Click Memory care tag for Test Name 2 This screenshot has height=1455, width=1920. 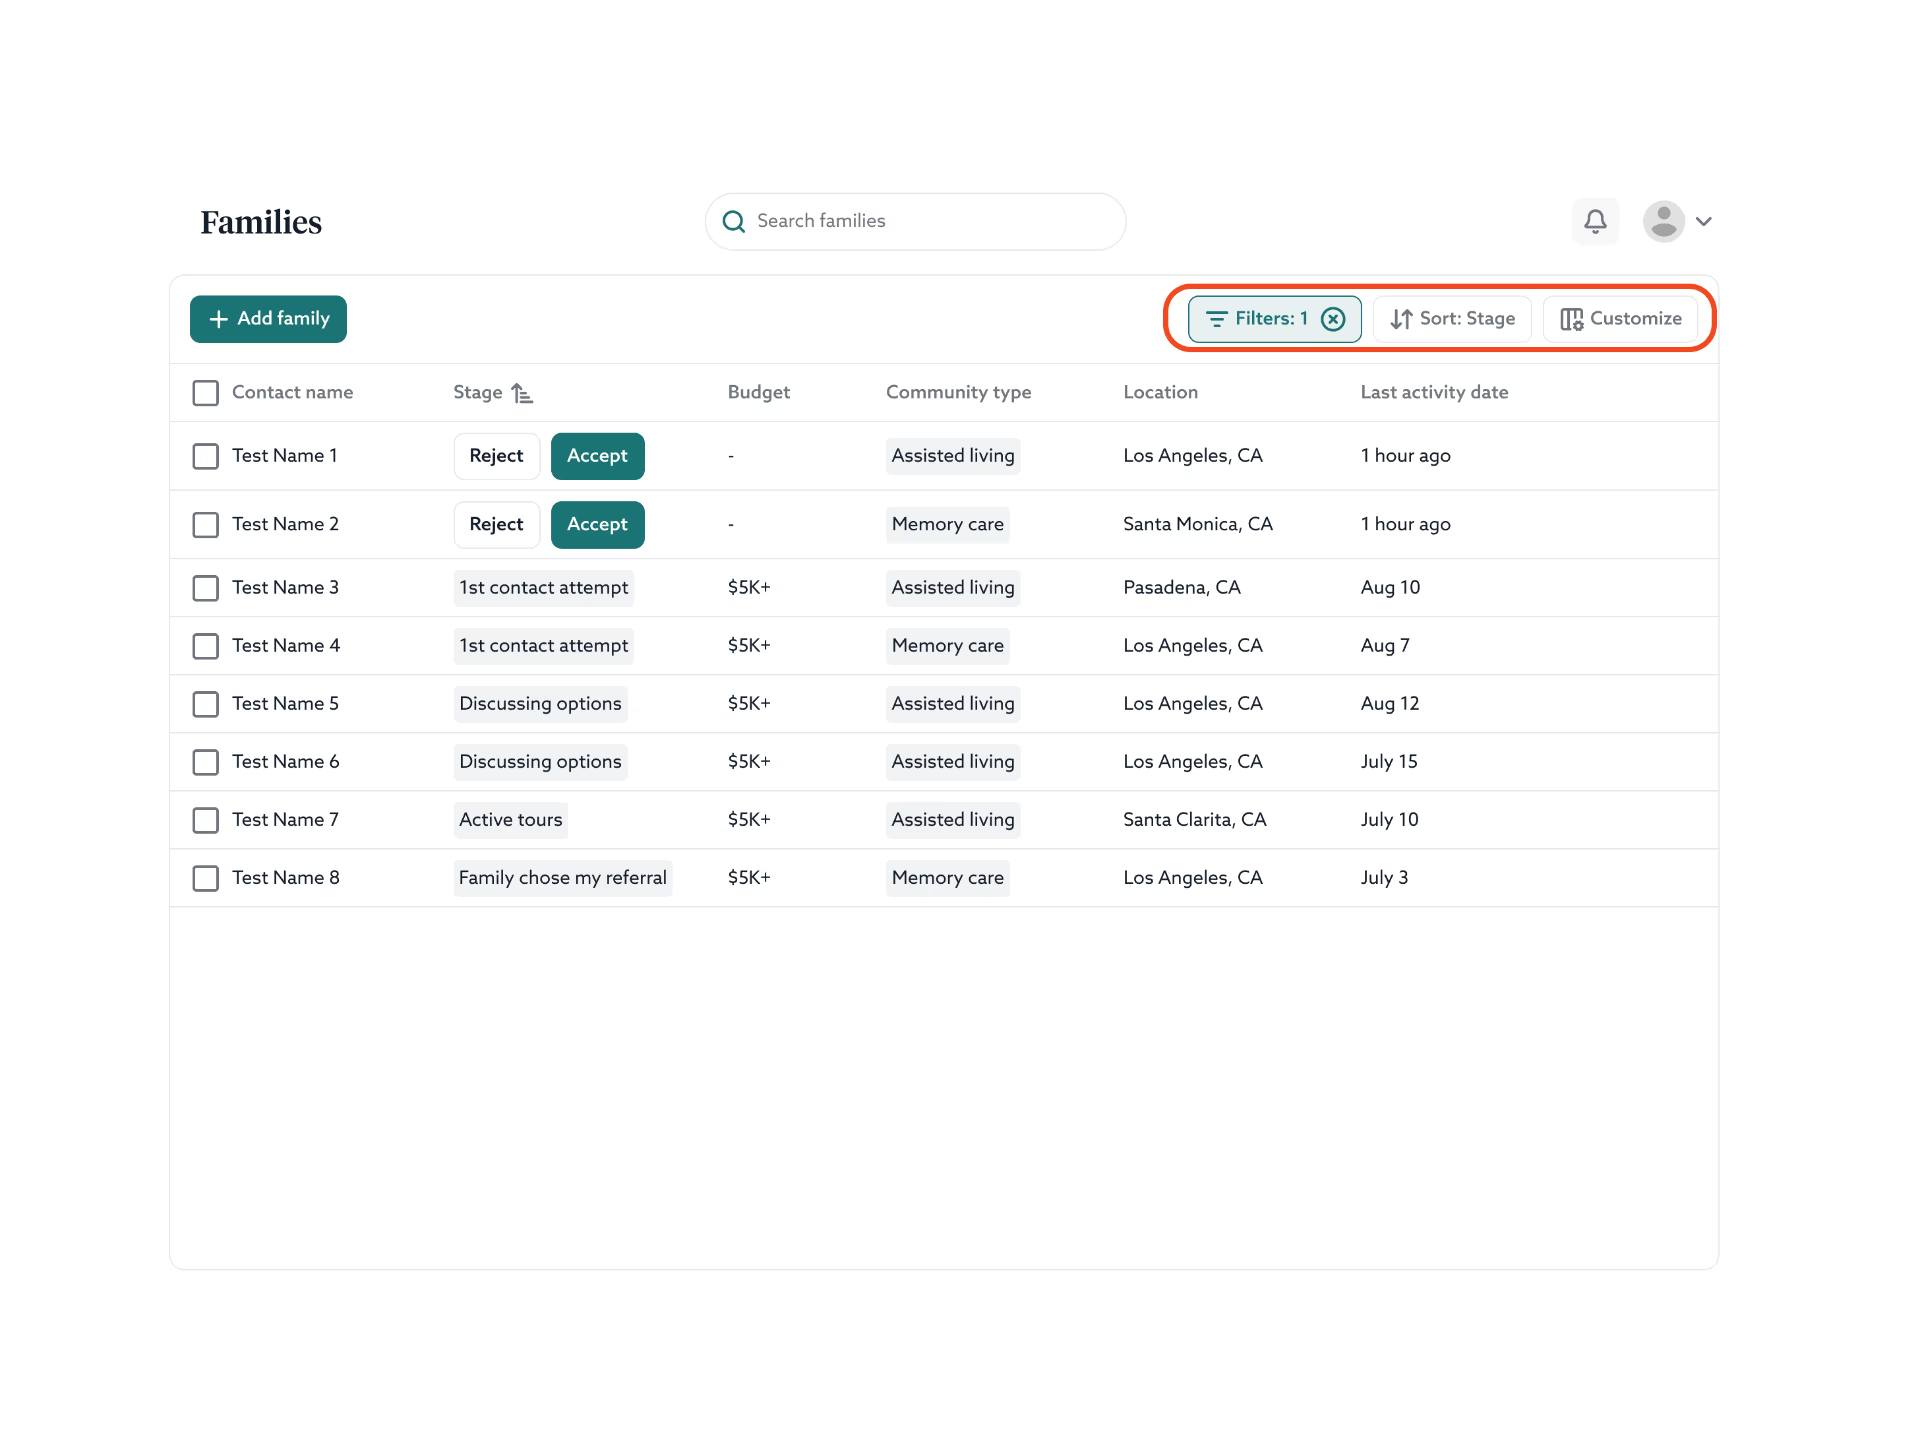click(948, 525)
